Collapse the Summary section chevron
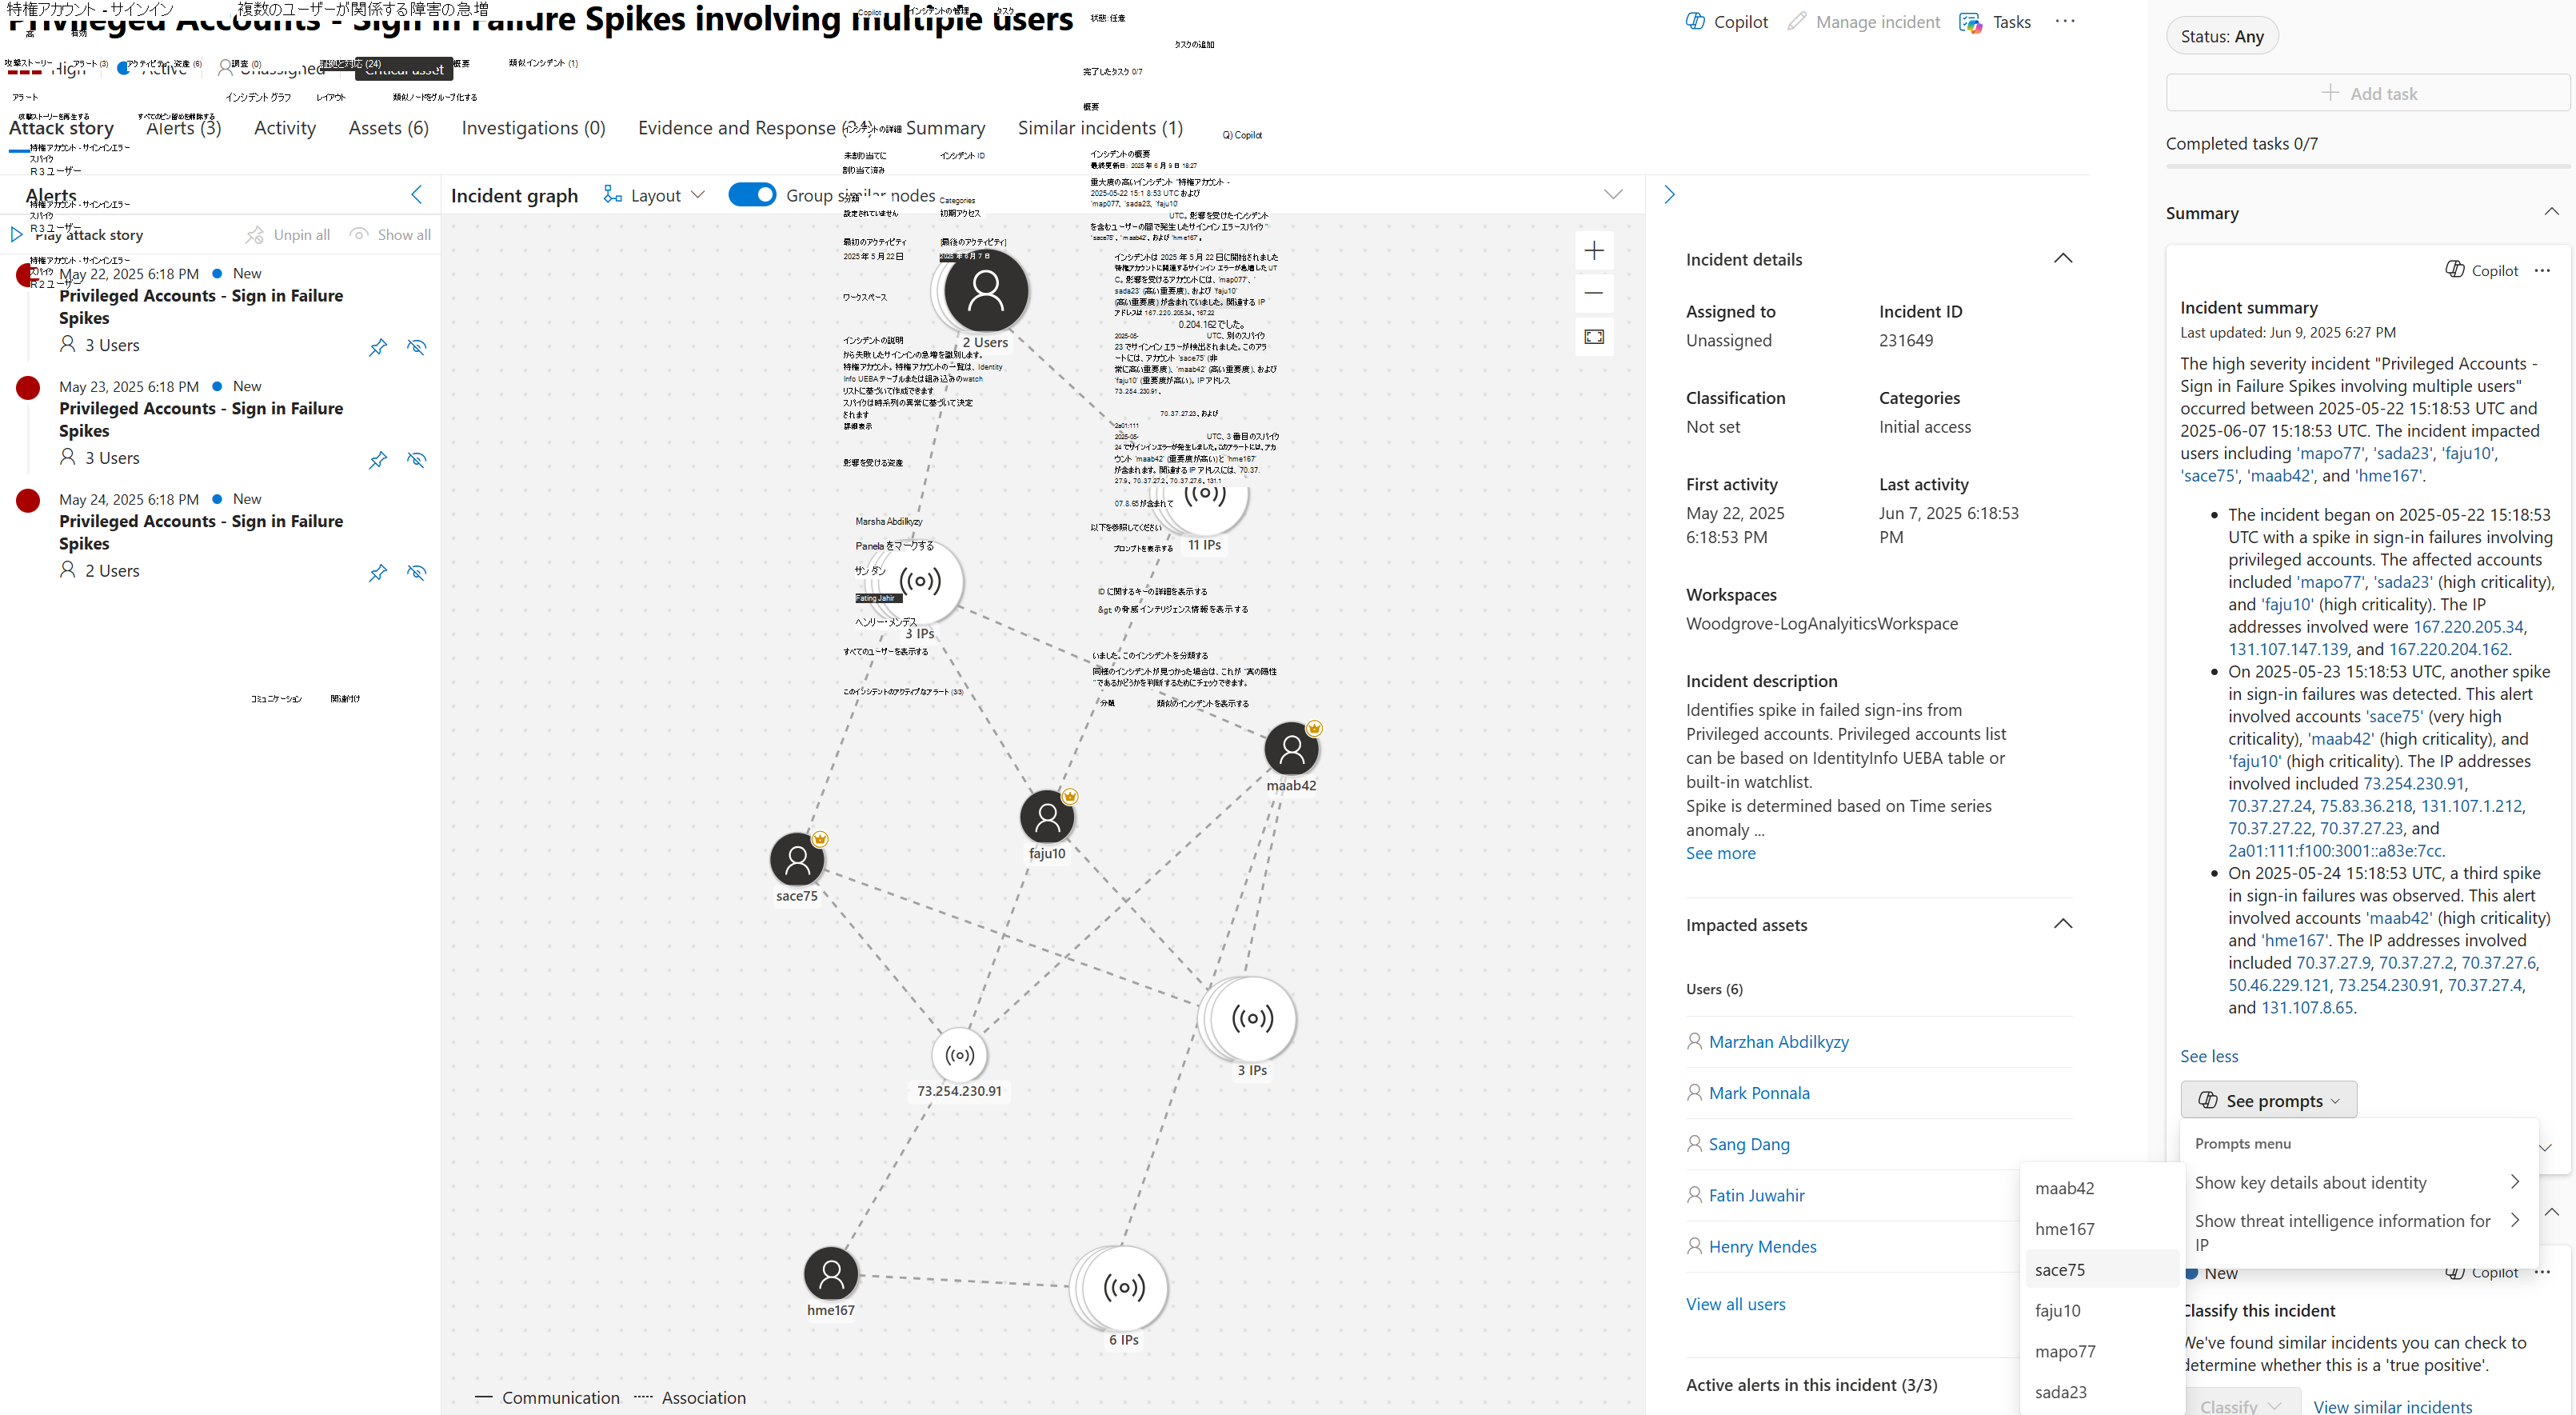Image resolution: width=2576 pixels, height=1415 pixels. click(x=2551, y=212)
